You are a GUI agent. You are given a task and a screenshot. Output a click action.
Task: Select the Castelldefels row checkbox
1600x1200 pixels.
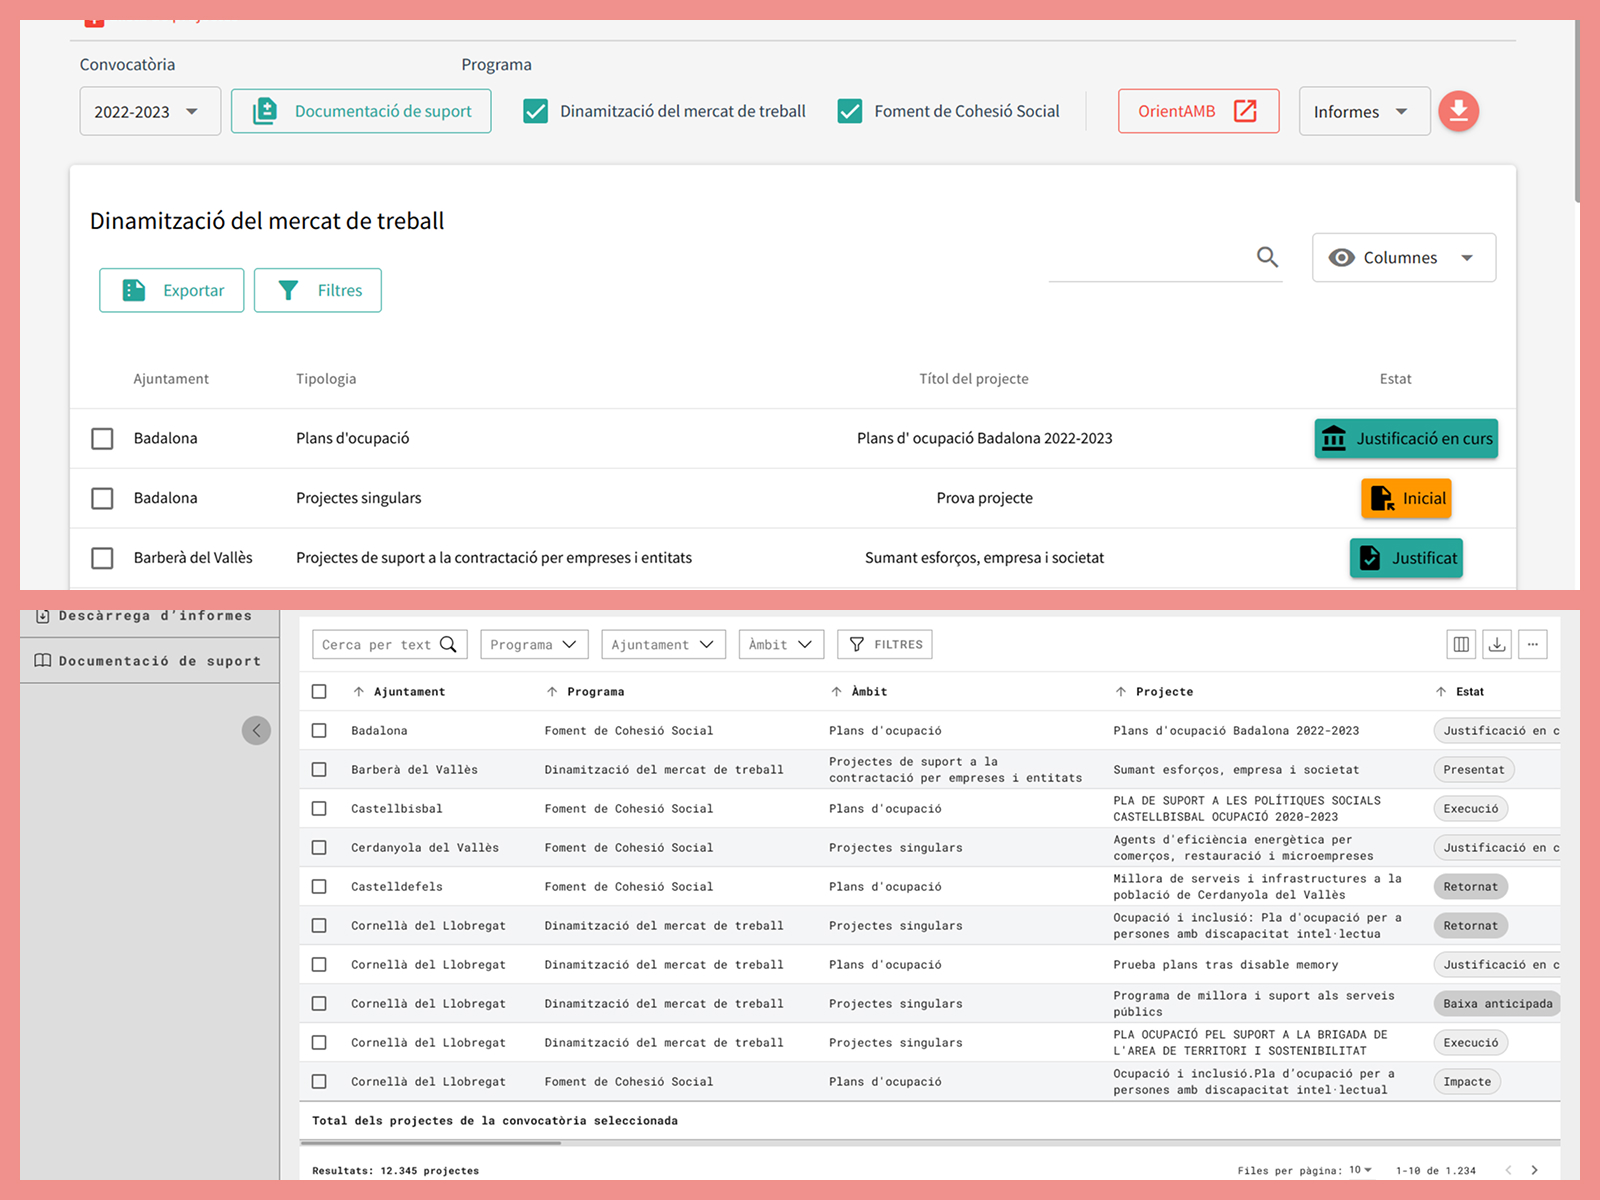[319, 886]
